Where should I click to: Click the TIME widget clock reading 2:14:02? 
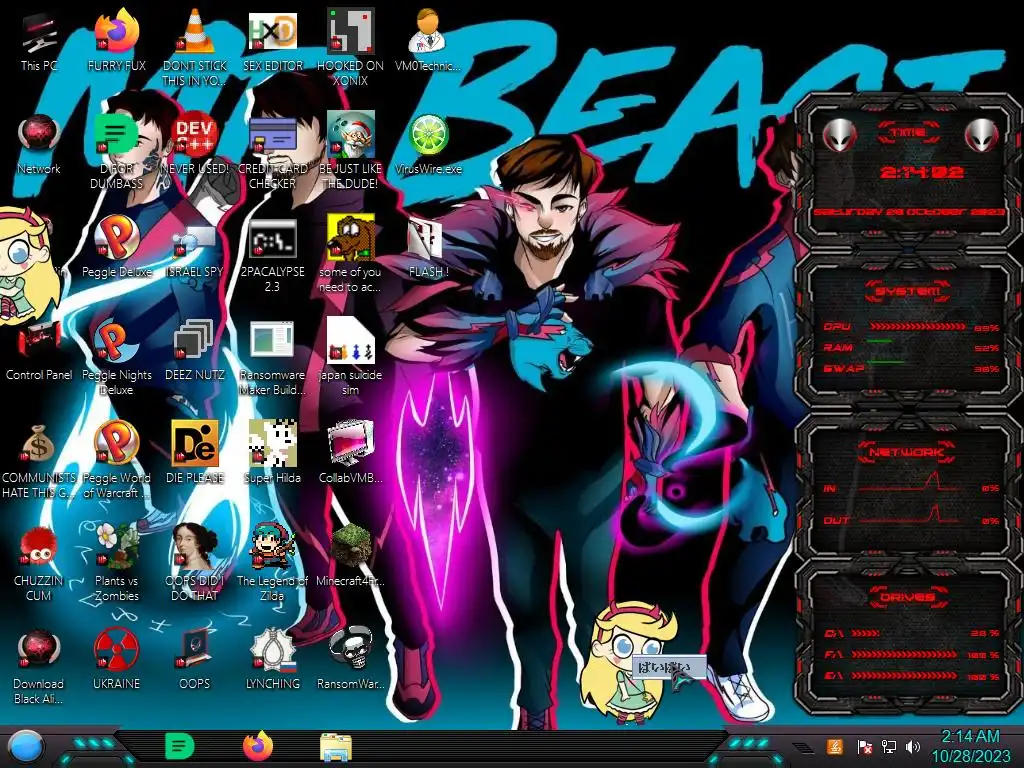tap(921, 172)
